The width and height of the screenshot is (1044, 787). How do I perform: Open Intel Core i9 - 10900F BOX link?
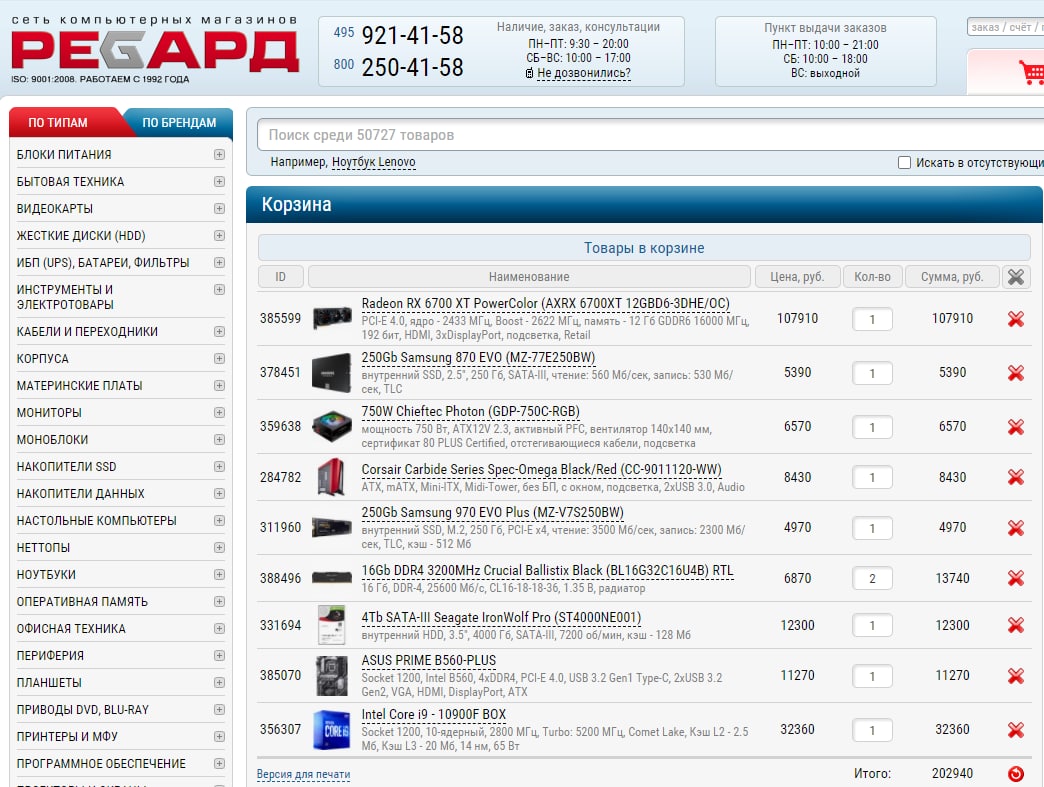point(433,714)
